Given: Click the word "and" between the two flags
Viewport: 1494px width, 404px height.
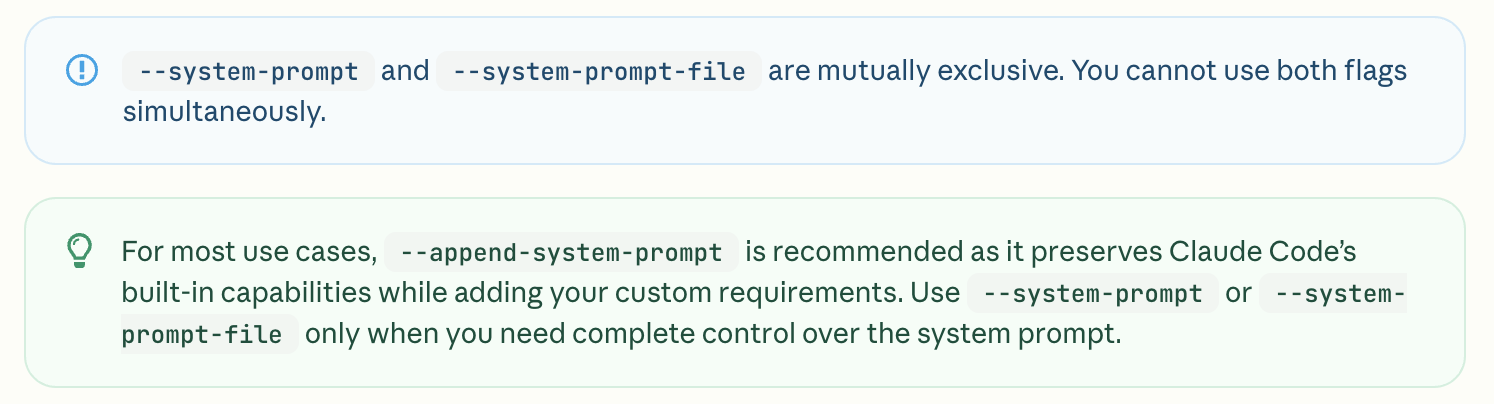Looking at the screenshot, I should 405,71.
